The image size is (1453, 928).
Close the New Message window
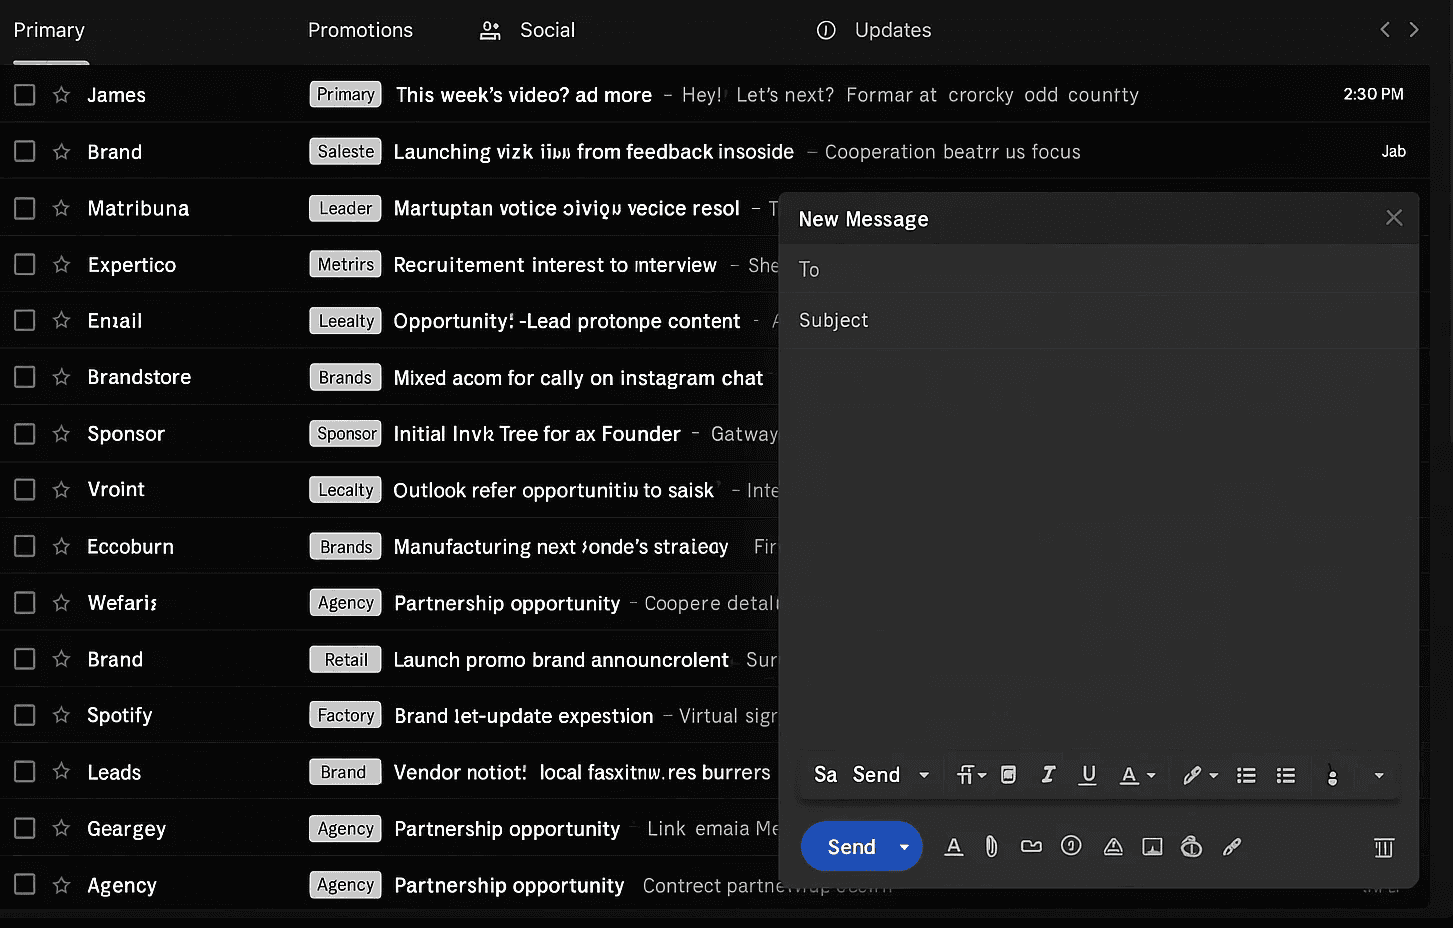1394,218
